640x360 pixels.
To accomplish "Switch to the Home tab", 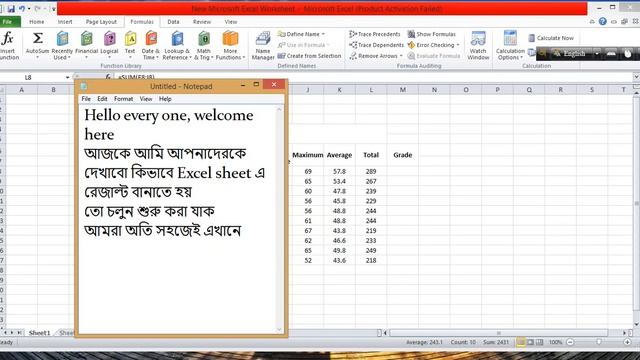I will (x=36, y=22).
